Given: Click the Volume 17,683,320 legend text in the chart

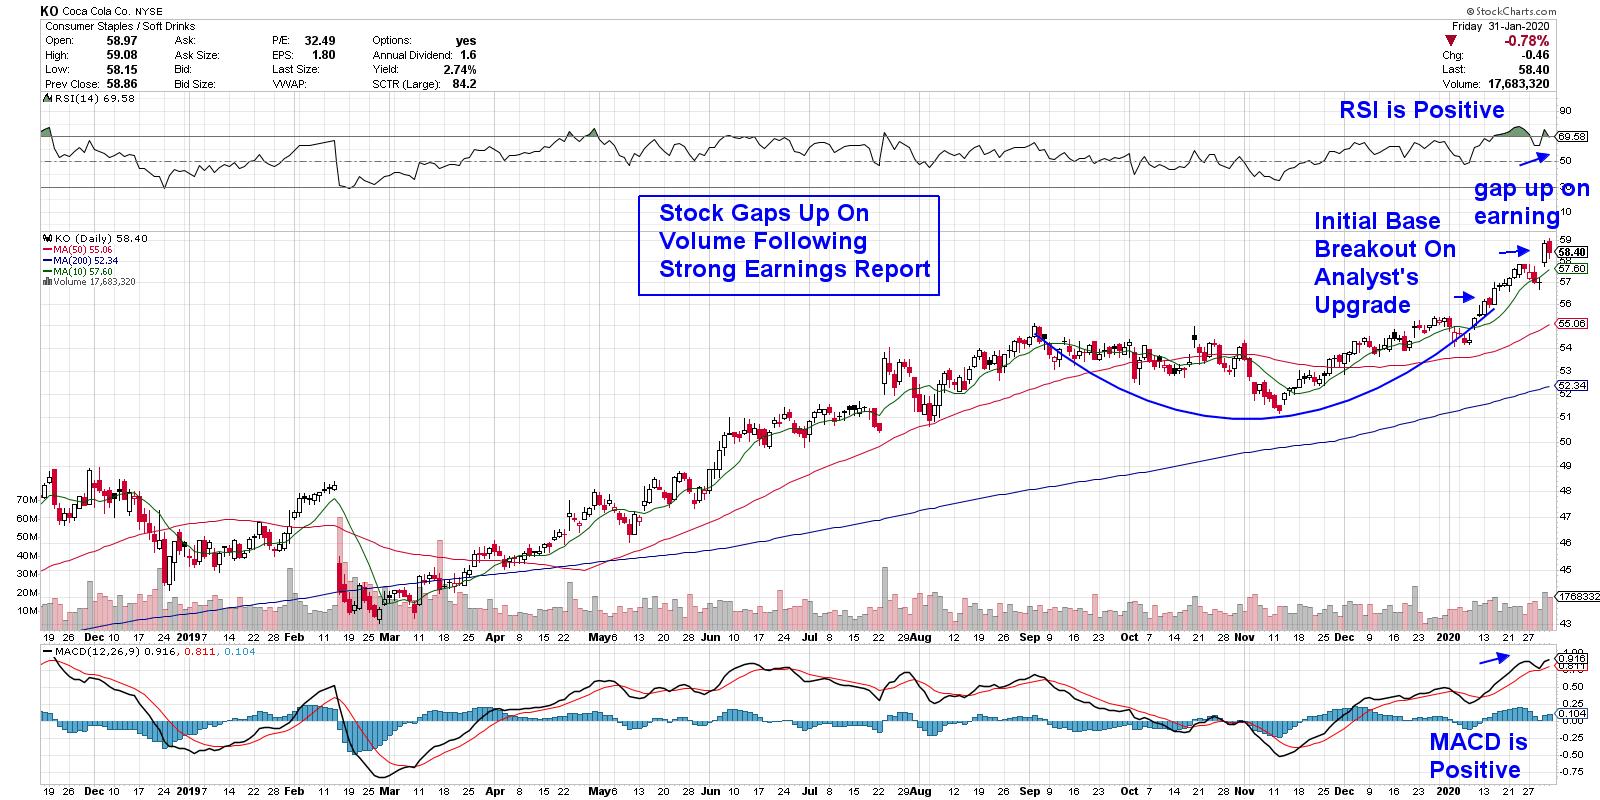Looking at the screenshot, I should click(93, 282).
